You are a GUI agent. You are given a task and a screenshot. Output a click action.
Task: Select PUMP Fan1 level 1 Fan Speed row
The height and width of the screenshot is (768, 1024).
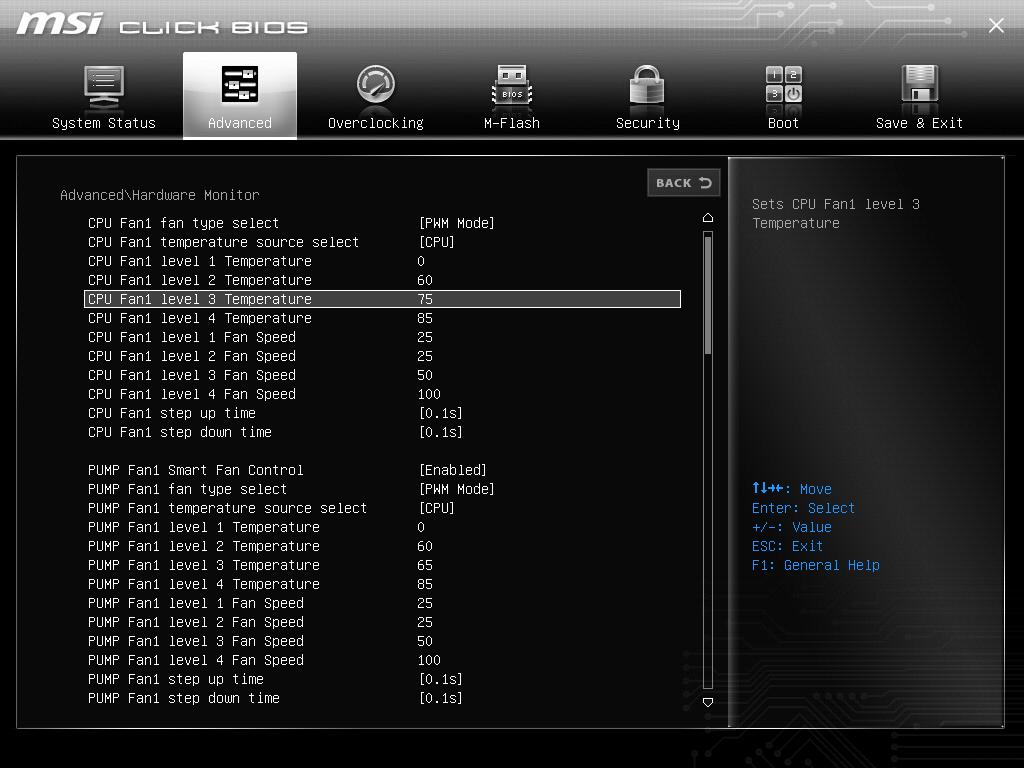point(383,603)
